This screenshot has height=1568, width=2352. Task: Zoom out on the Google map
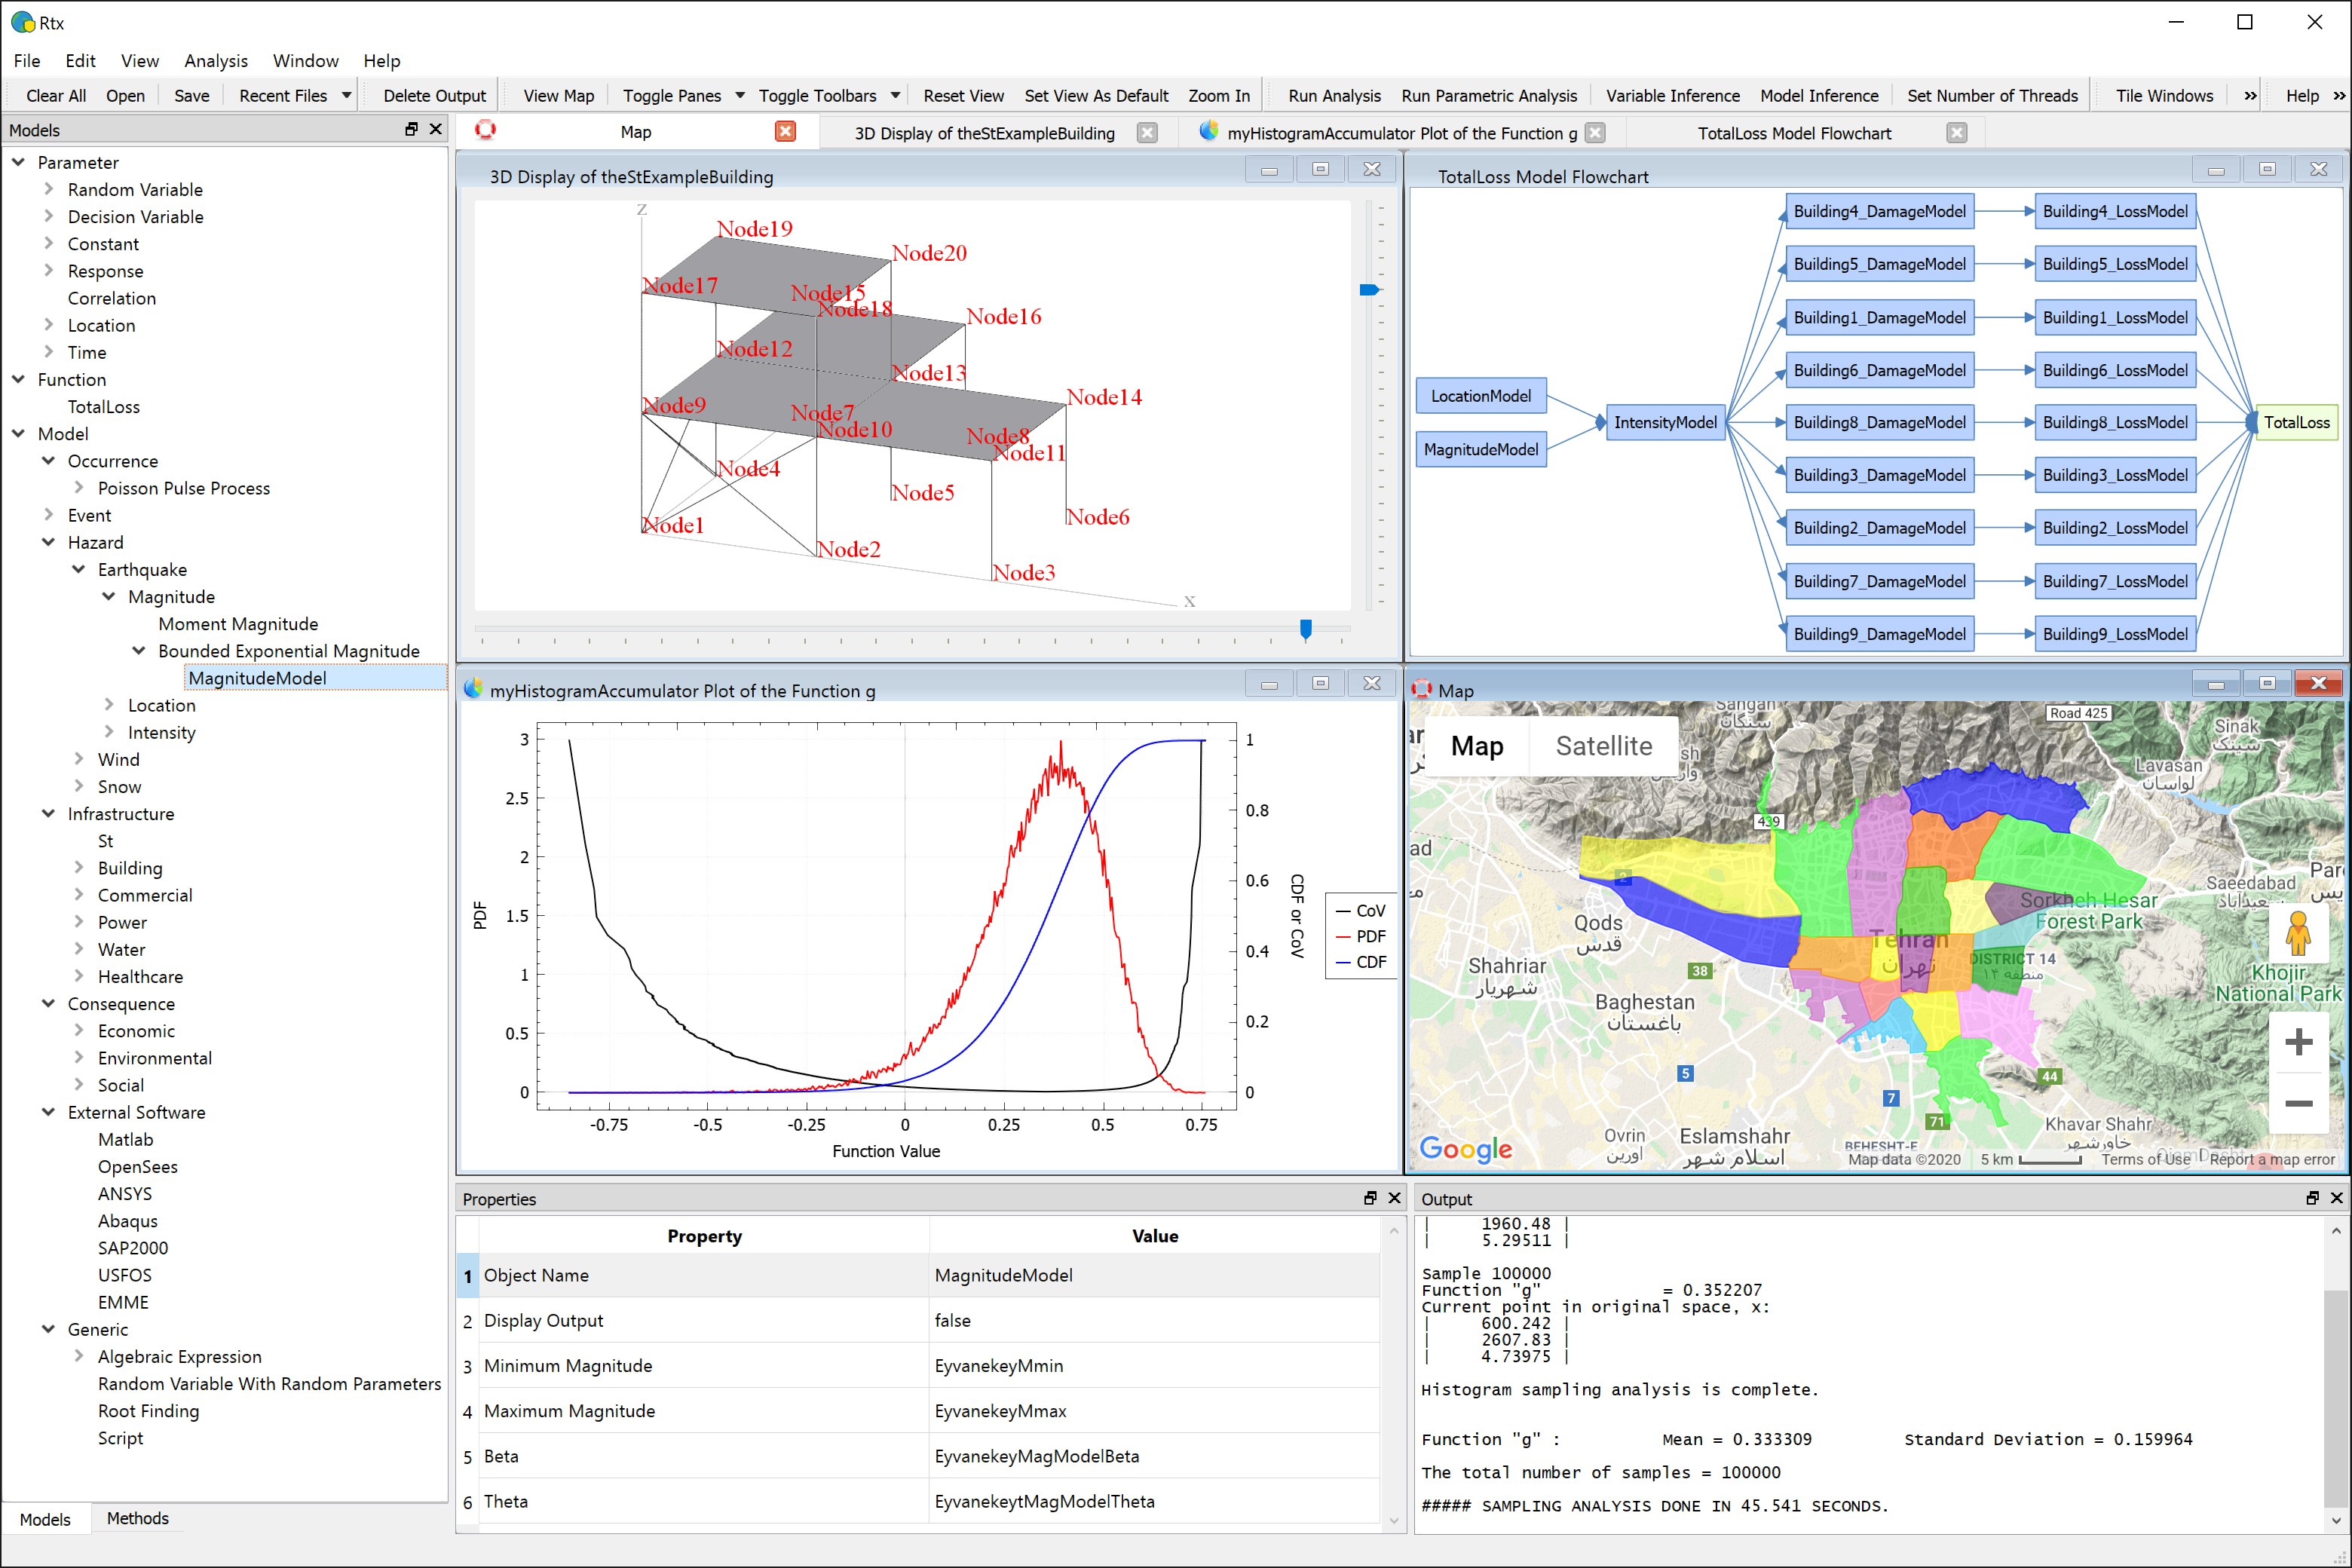click(2298, 1104)
